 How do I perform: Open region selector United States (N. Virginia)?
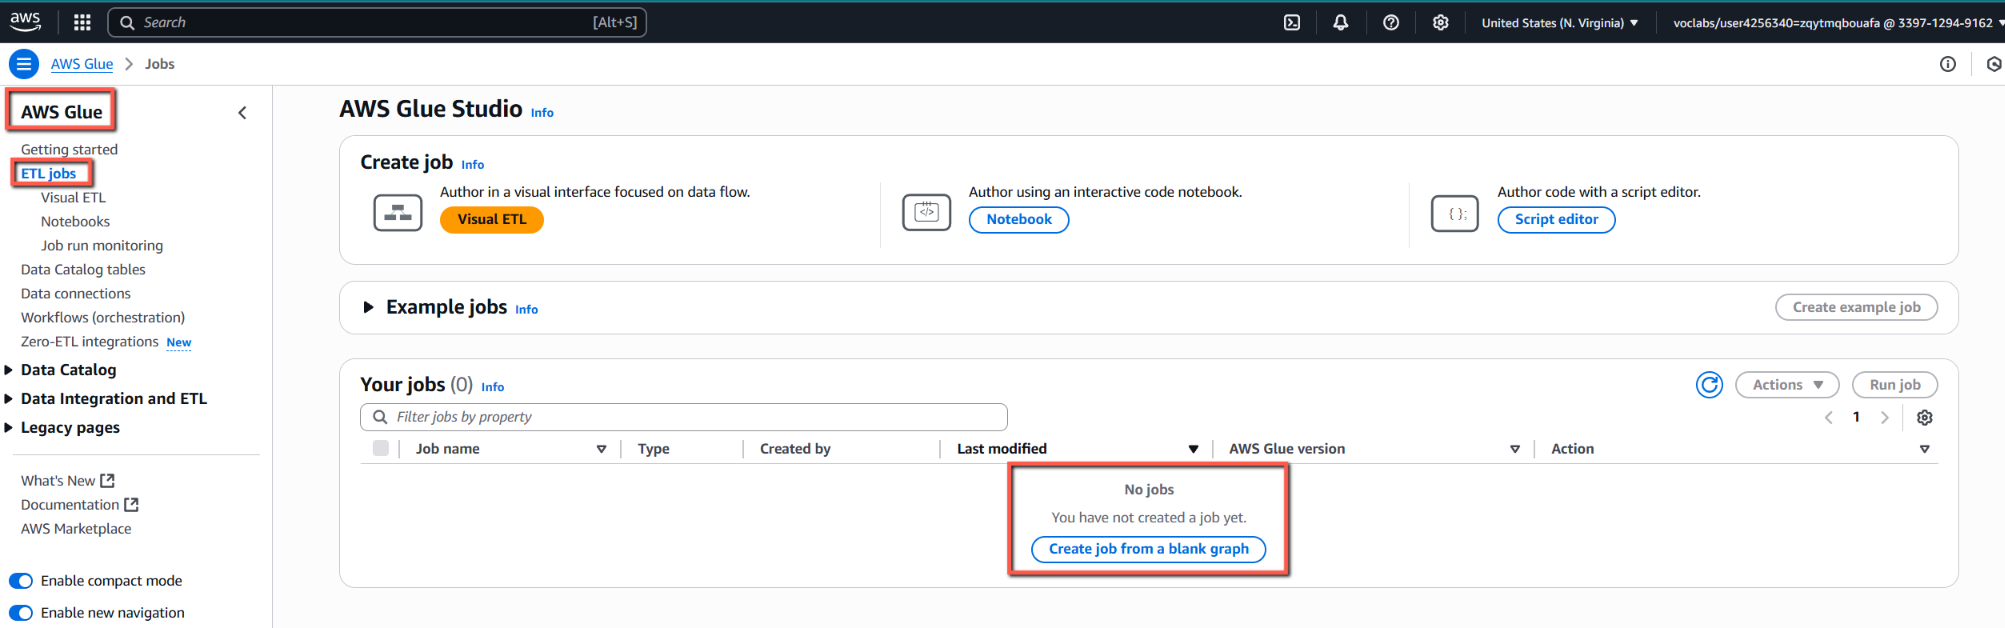(1560, 22)
